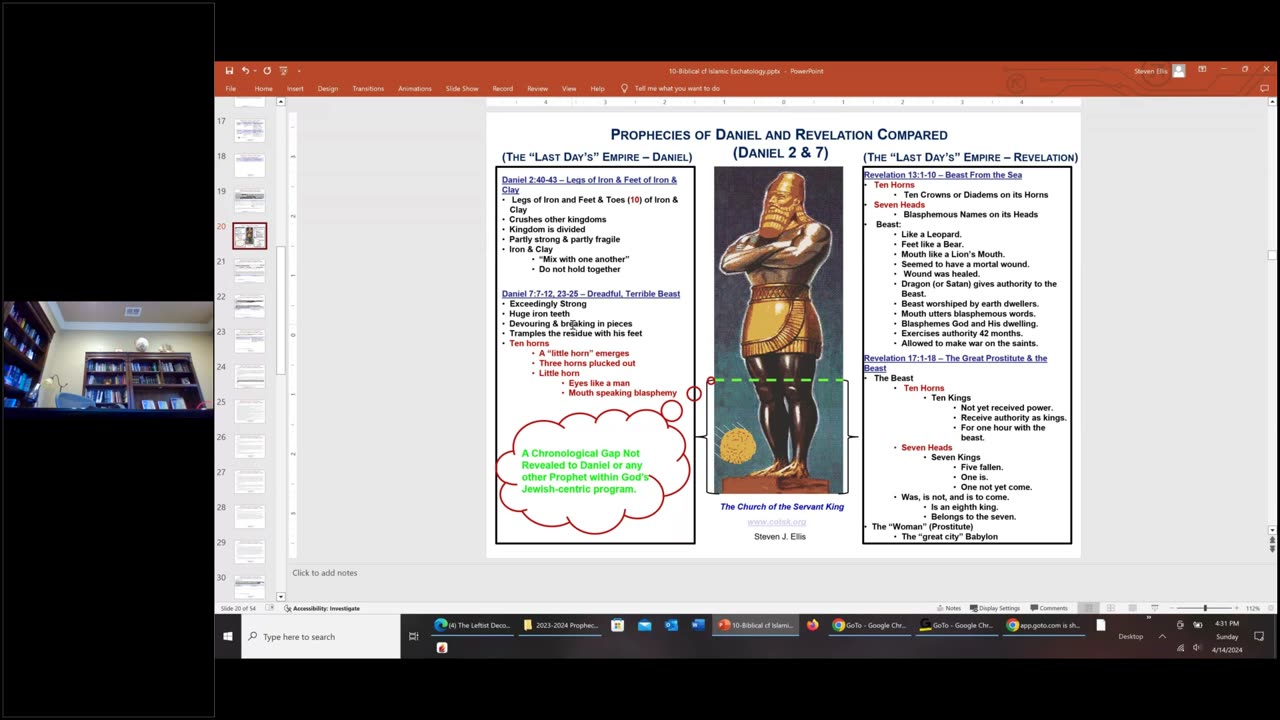
Task: Redo the last action
Action: pyautogui.click(x=267, y=71)
